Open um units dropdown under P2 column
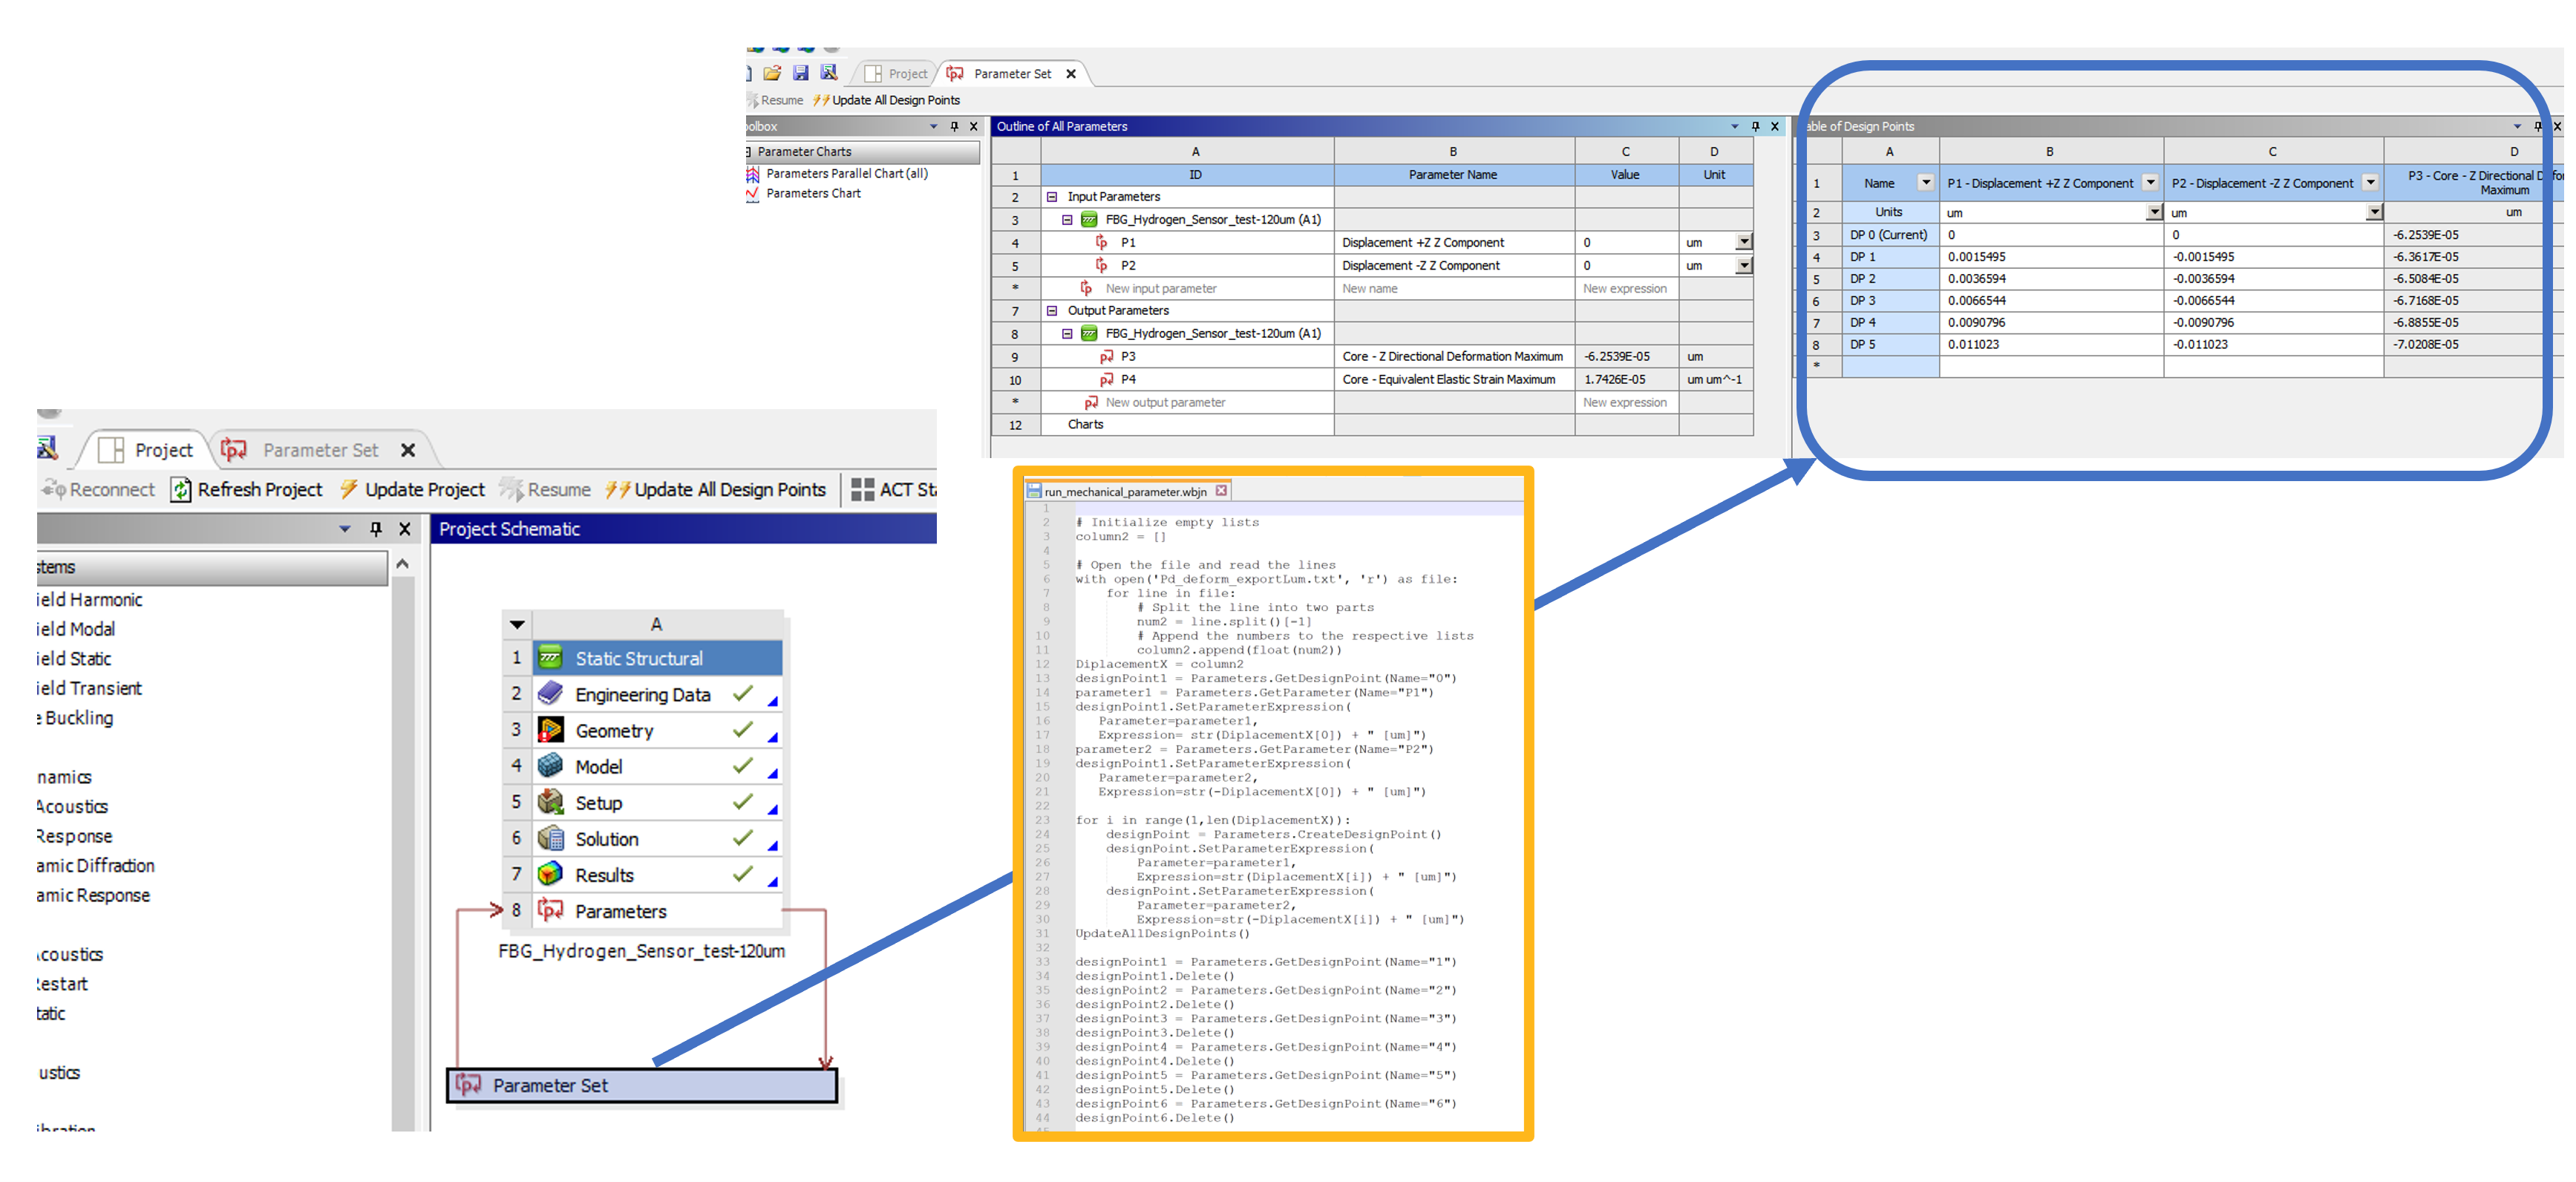The width and height of the screenshot is (2576, 1182). tap(2374, 212)
